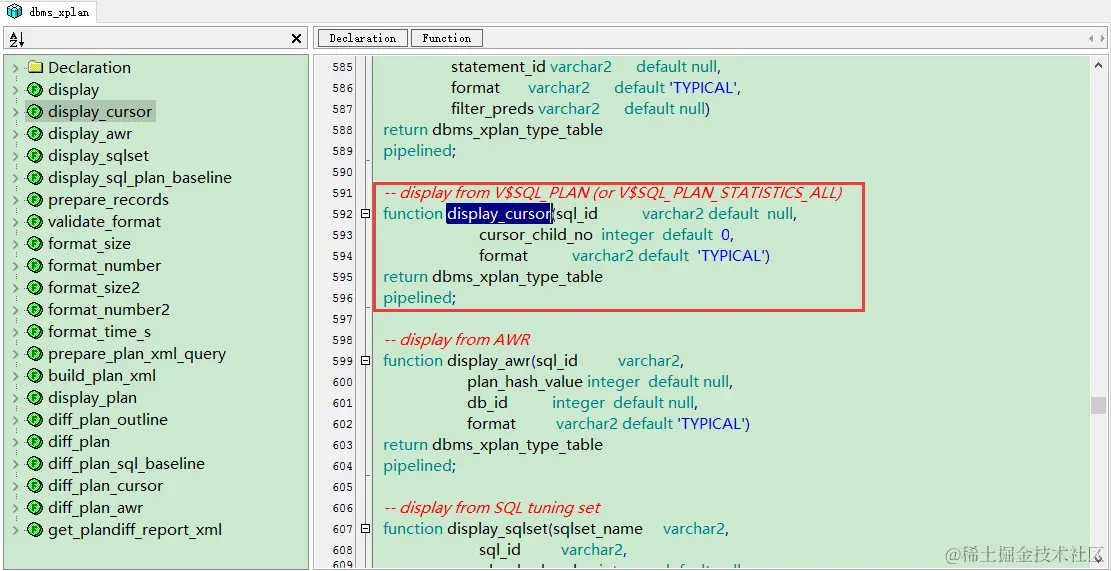Click the get_plandiff_report_xml function icon
1111x571 pixels.
point(35,529)
